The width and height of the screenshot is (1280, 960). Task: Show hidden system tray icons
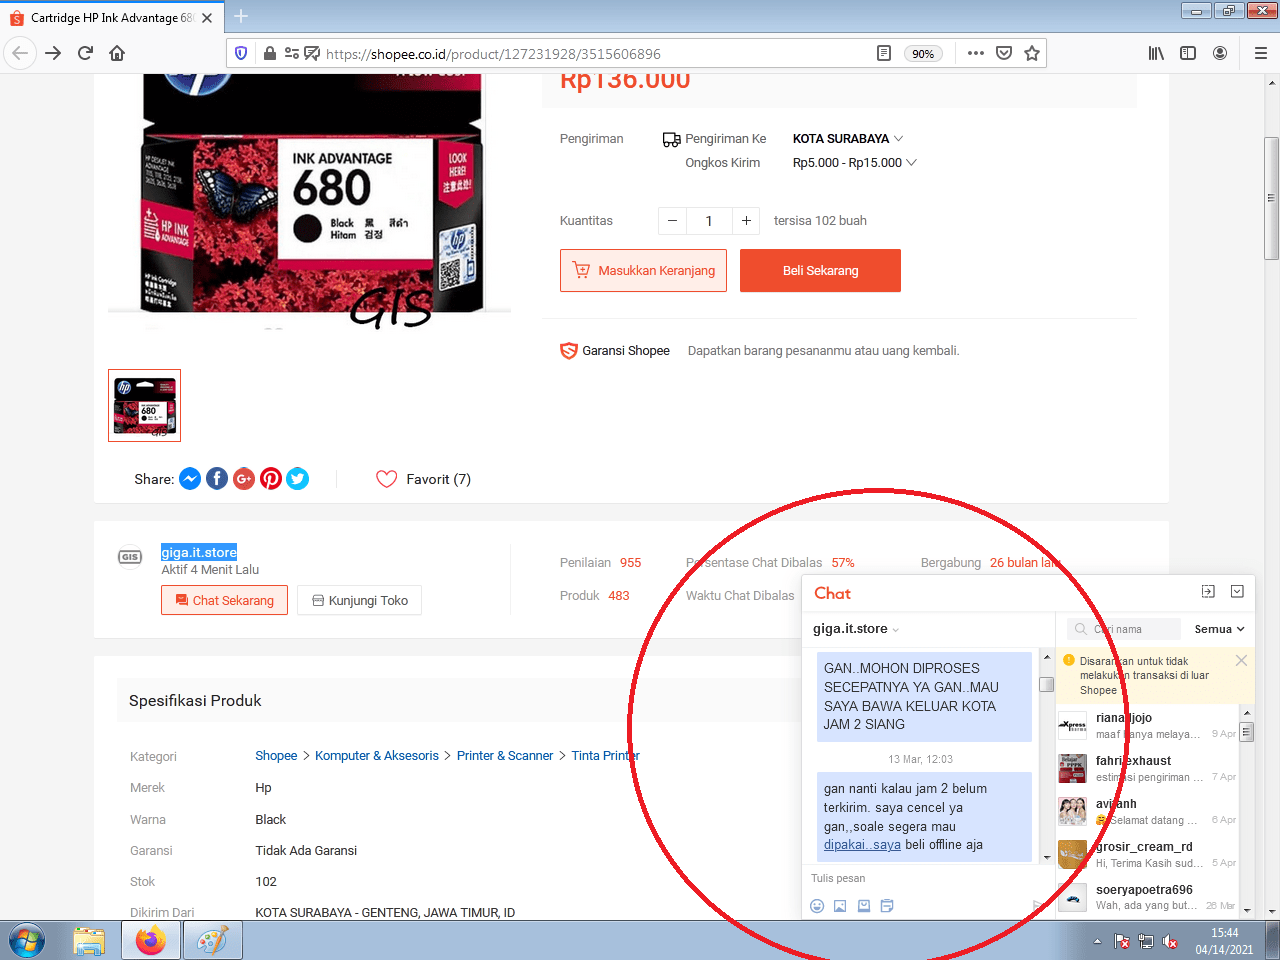(1097, 942)
